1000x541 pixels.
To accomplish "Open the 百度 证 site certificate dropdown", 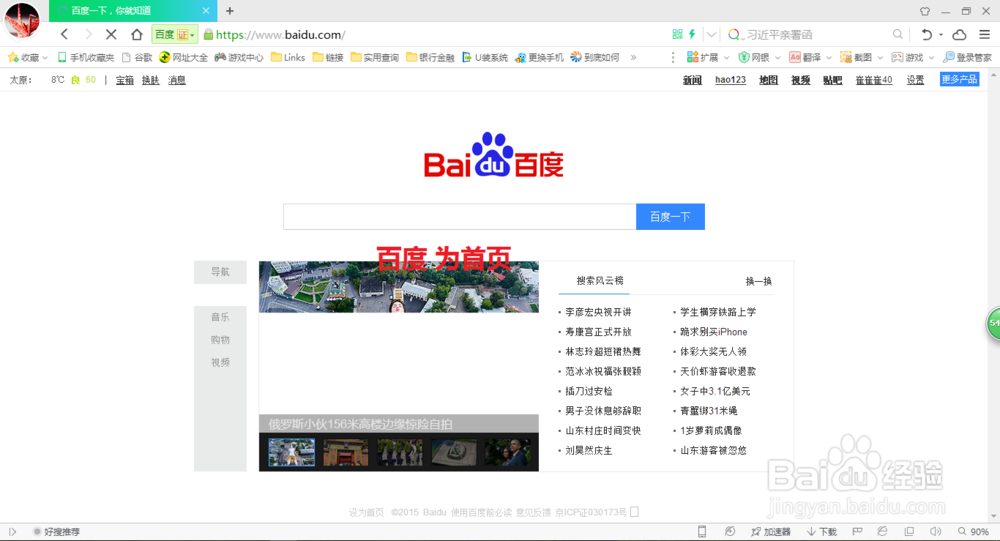I will point(174,34).
